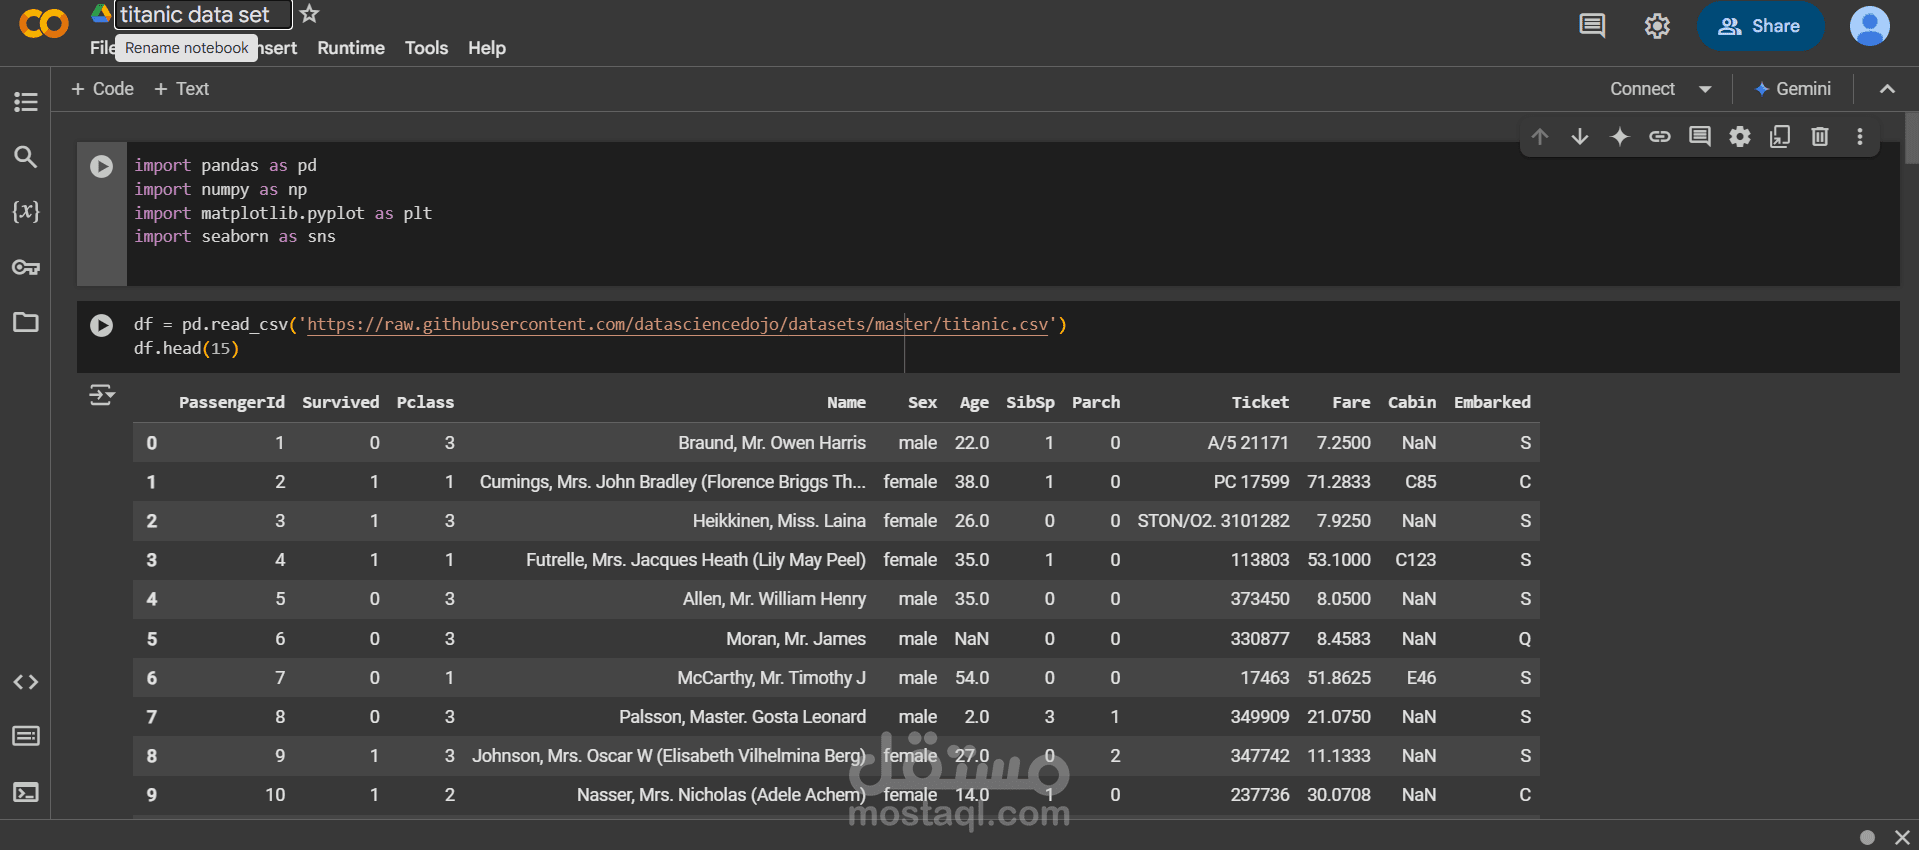
Task: Expand the Connect options dropdown arrow
Action: 1705,89
